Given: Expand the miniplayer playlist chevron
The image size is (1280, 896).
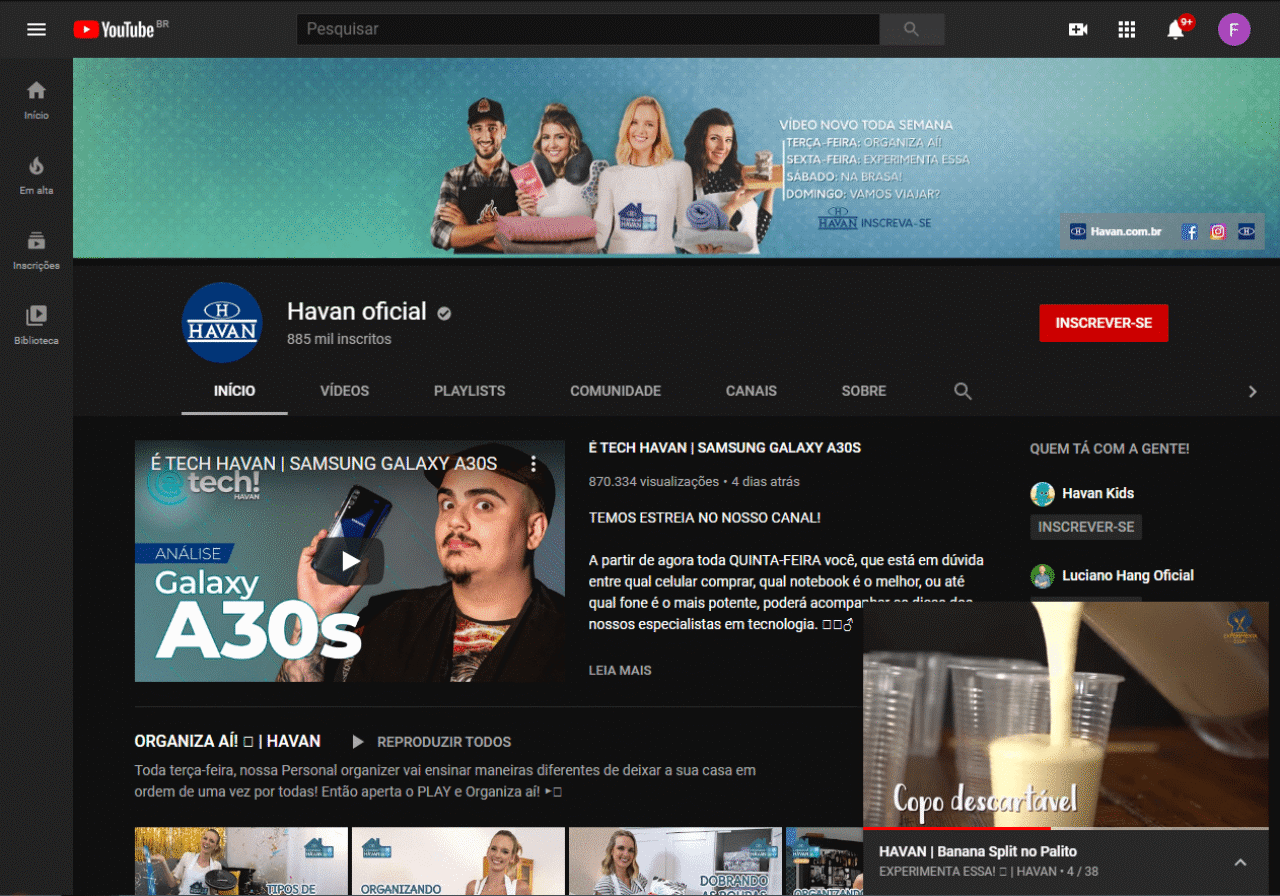Looking at the screenshot, I should [x=1240, y=862].
